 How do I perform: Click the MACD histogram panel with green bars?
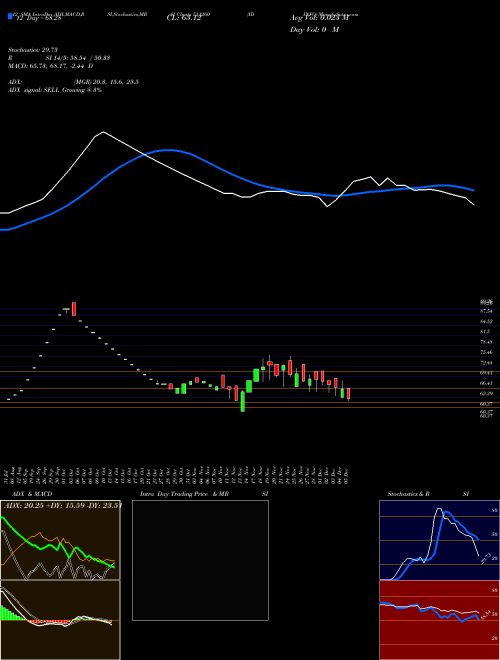click(60, 620)
